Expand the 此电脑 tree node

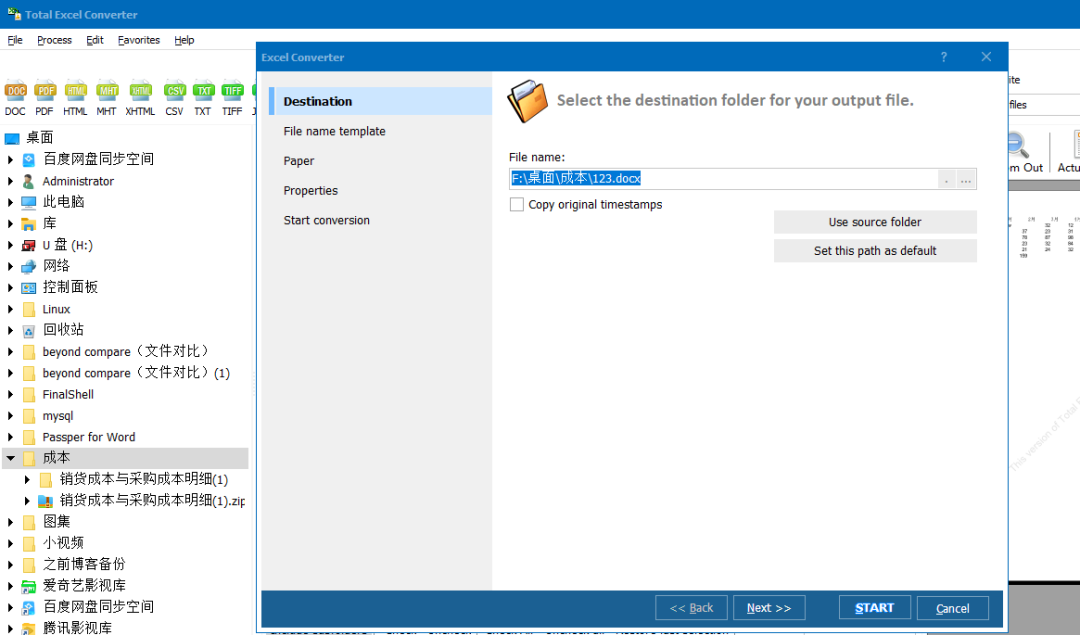(8, 202)
